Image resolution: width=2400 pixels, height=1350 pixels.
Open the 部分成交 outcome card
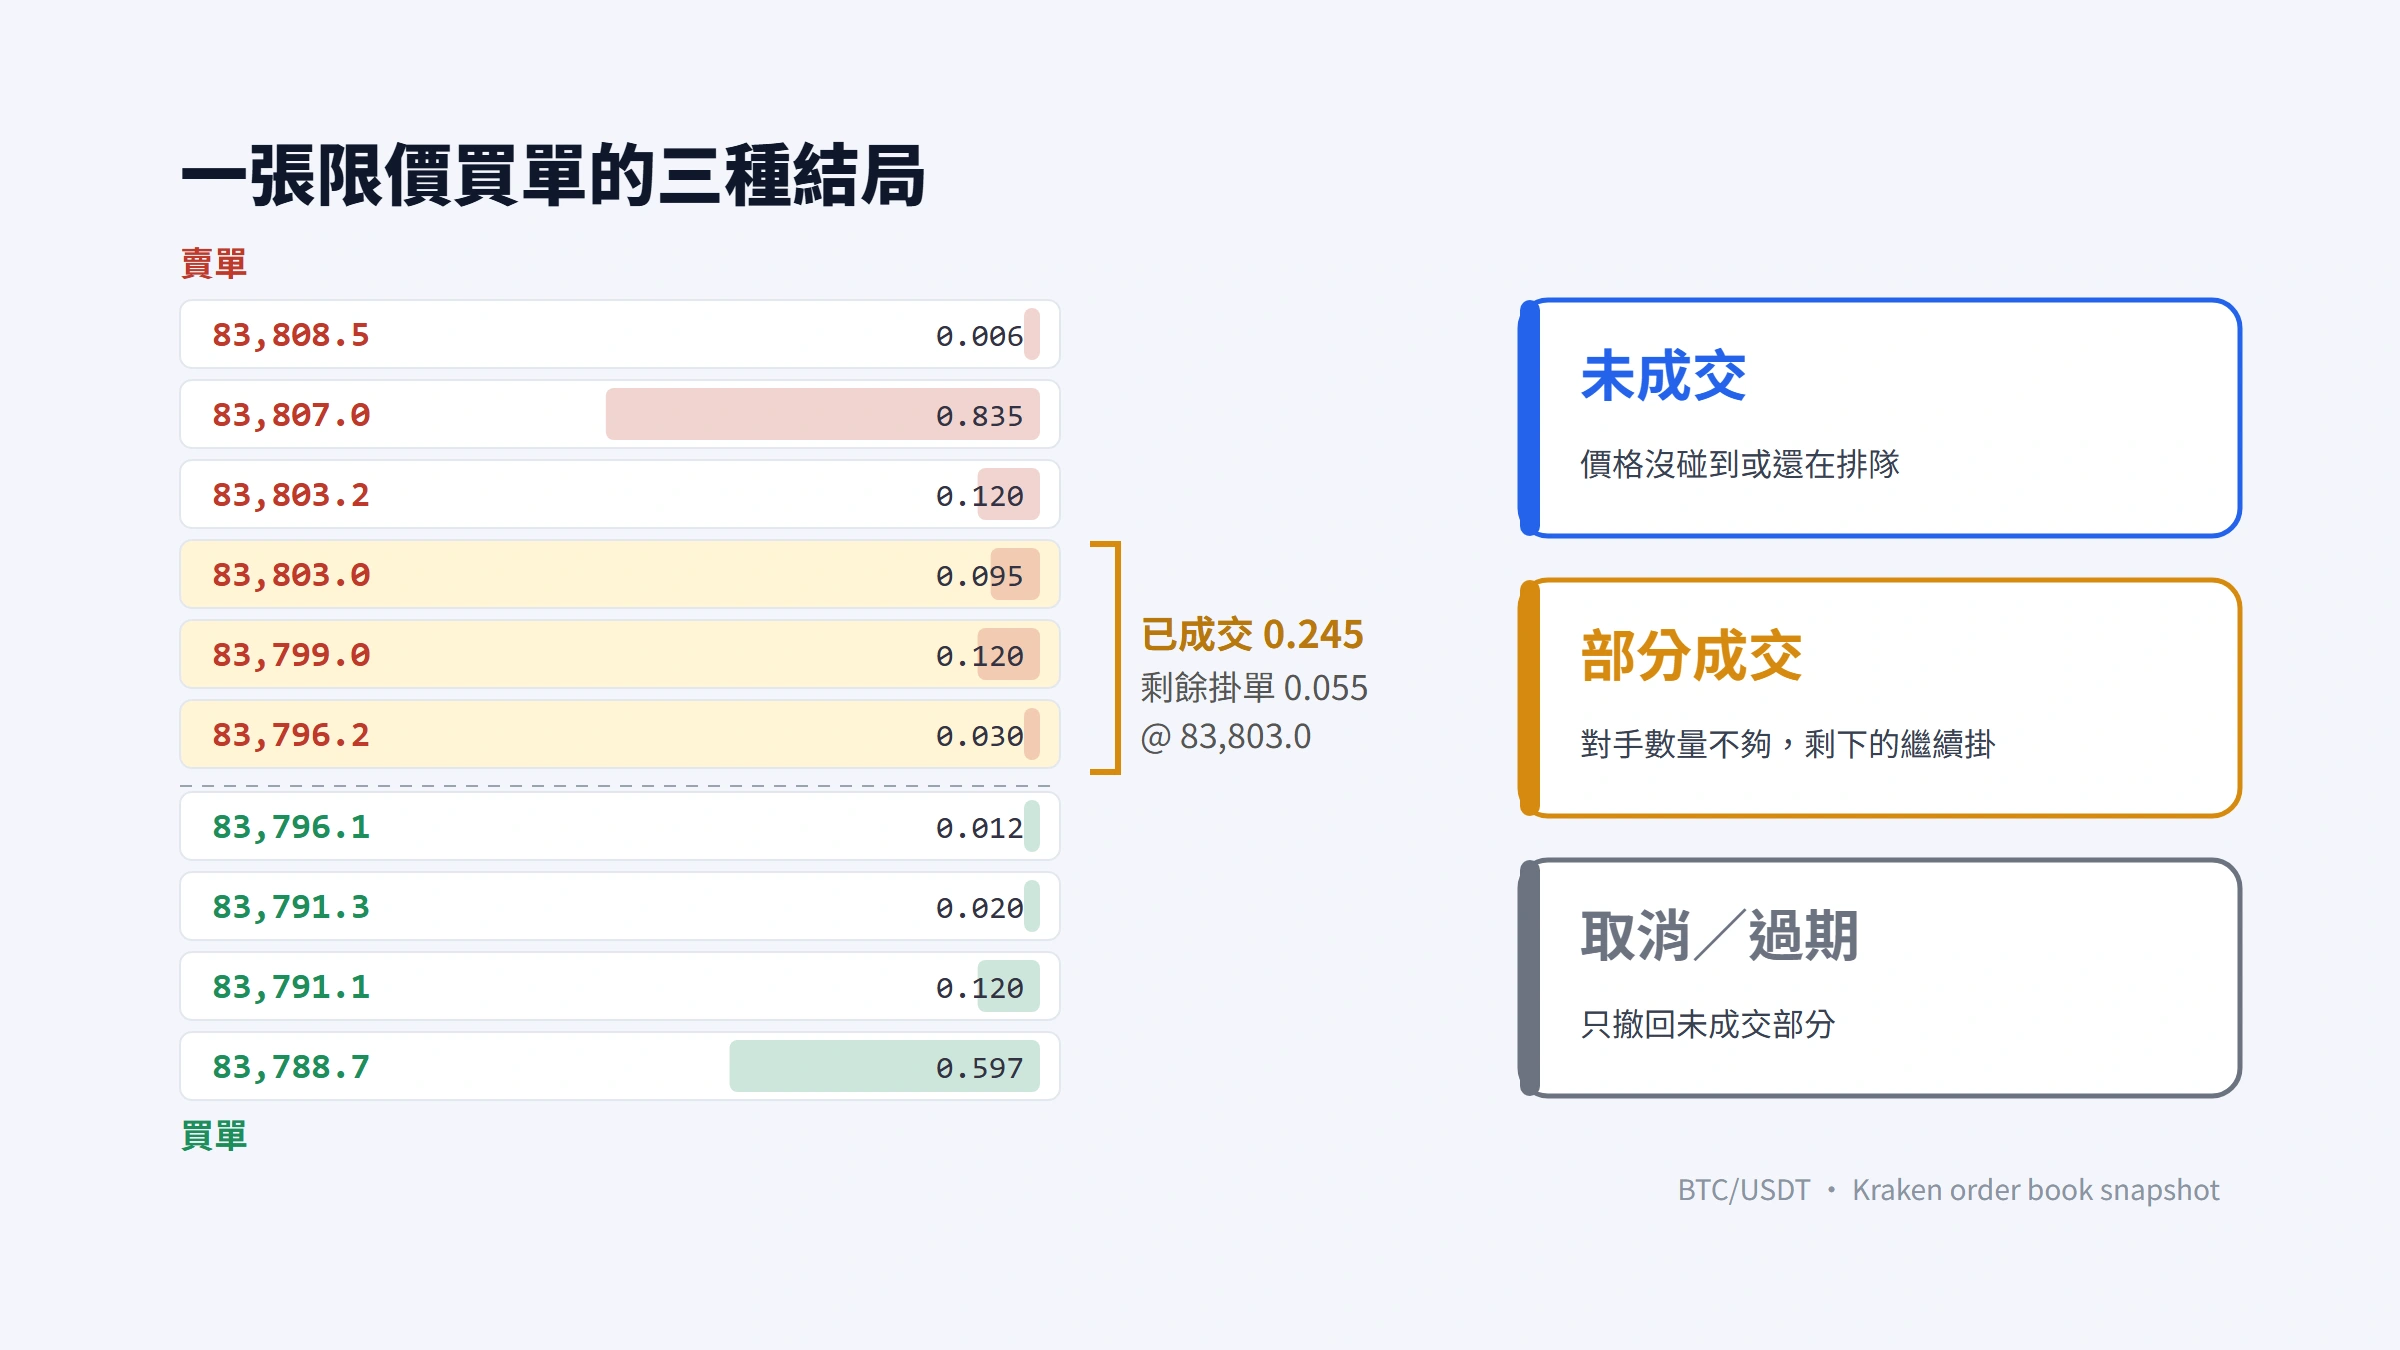point(1880,698)
